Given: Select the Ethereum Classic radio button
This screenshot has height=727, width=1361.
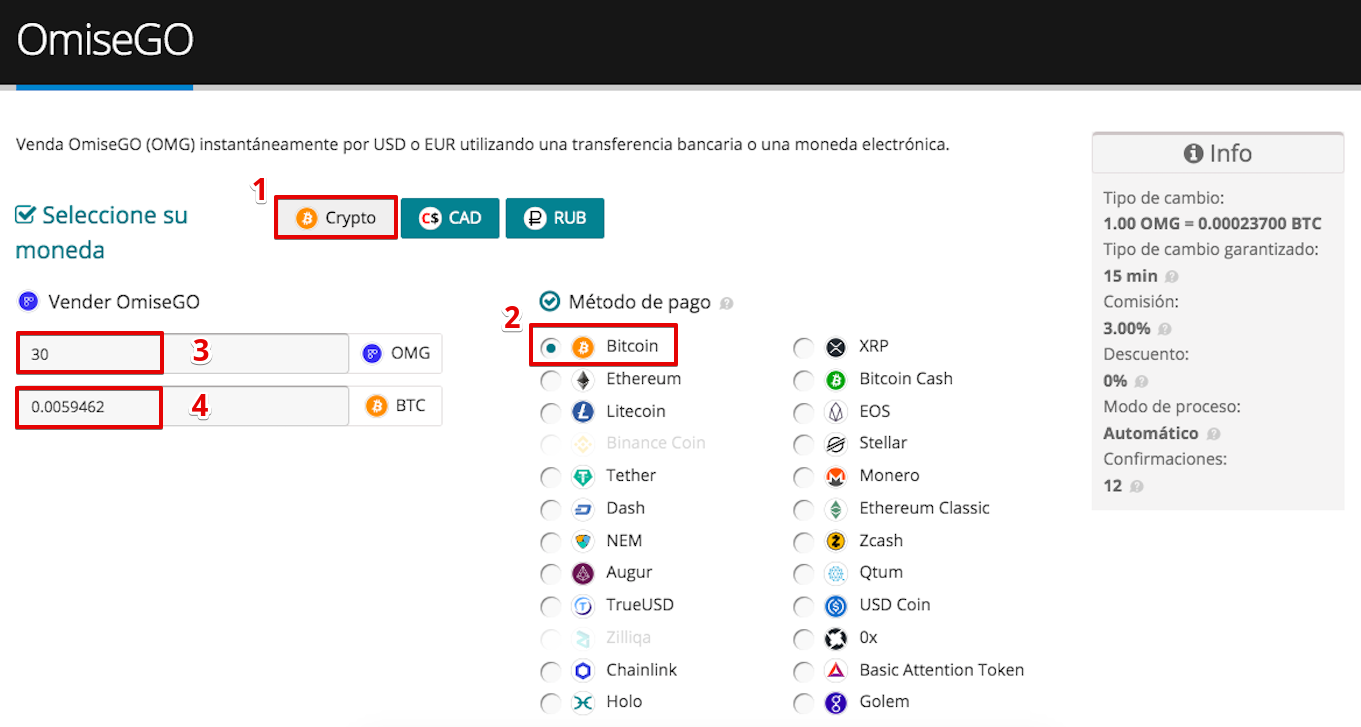Looking at the screenshot, I should point(803,509).
